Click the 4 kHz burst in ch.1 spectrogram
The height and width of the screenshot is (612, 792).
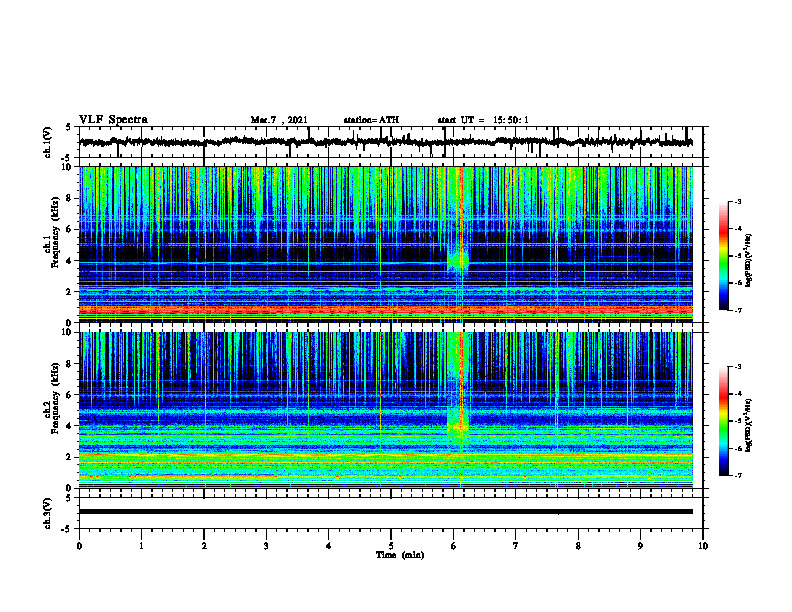[x=458, y=262]
